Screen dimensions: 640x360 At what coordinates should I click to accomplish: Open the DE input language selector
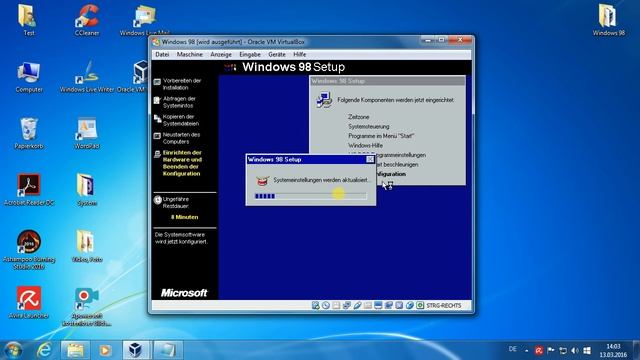pyautogui.click(x=513, y=349)
